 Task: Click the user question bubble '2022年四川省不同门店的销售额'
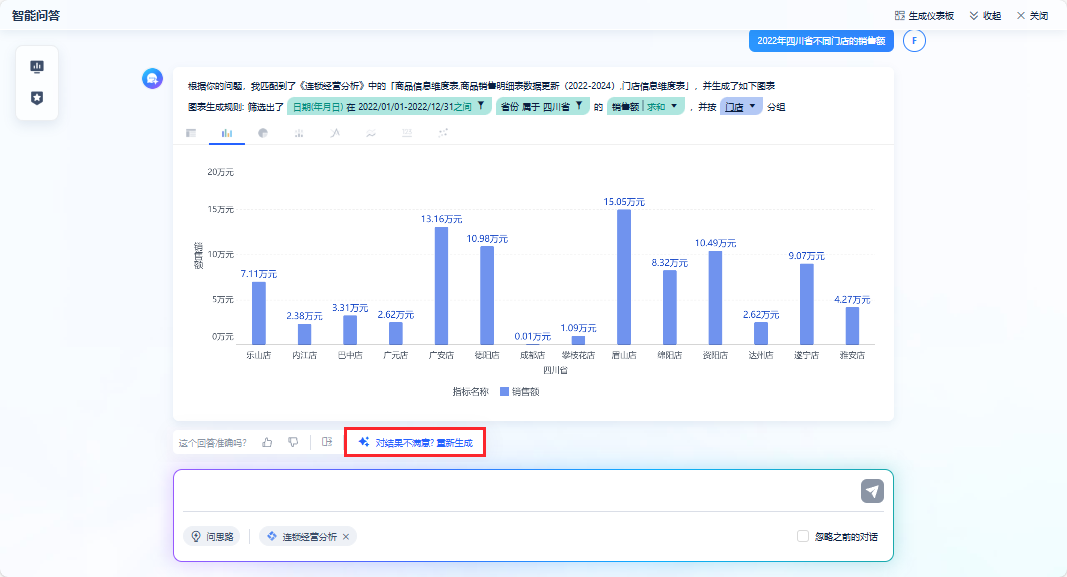(821, 41)
